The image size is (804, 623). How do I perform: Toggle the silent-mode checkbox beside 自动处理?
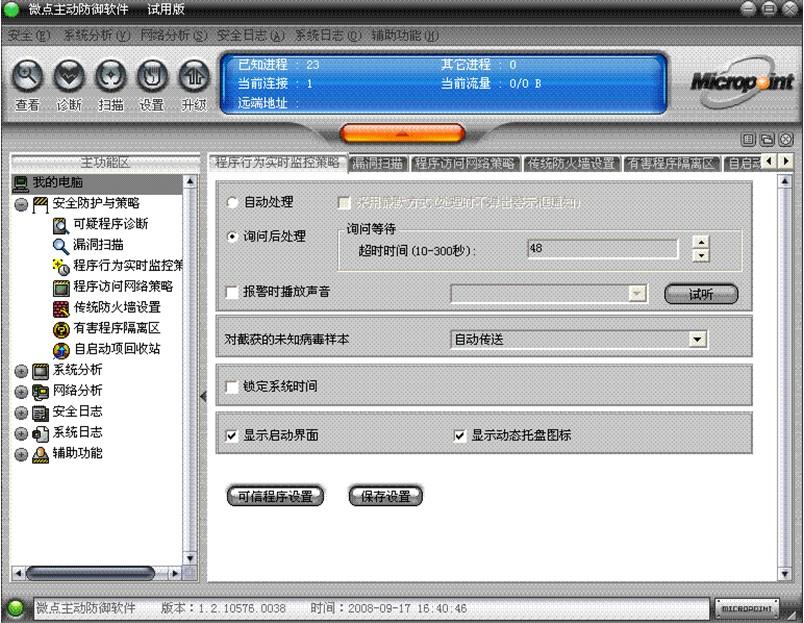344,203
